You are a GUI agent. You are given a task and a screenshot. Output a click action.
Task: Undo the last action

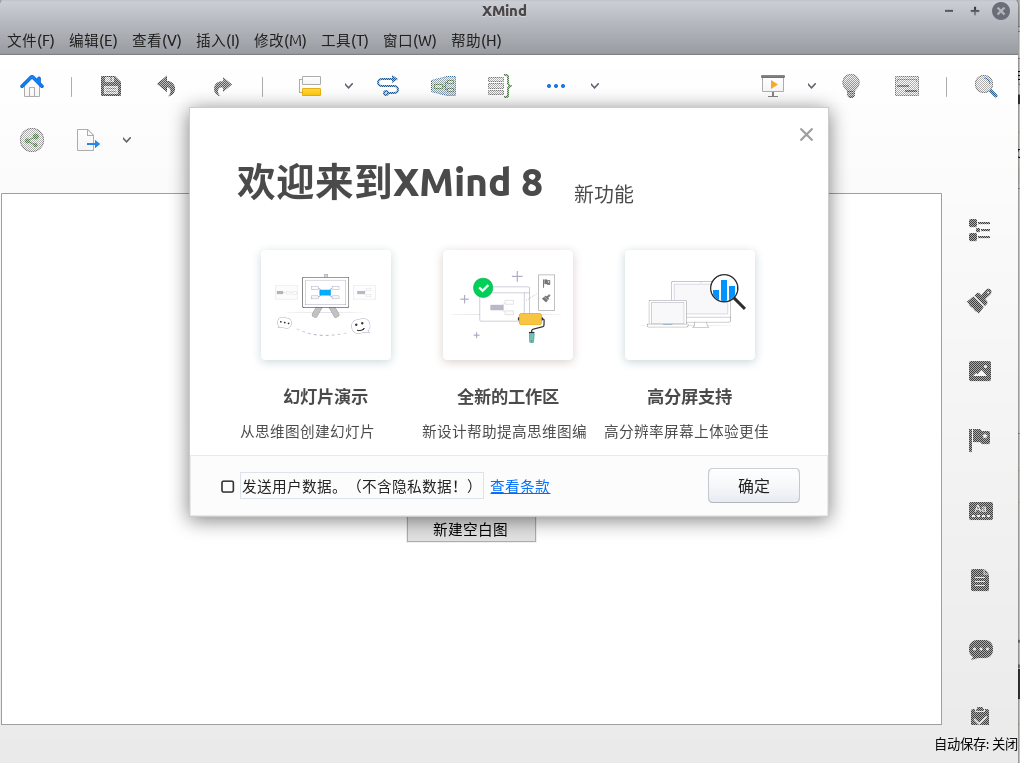[x=167, y=86]
